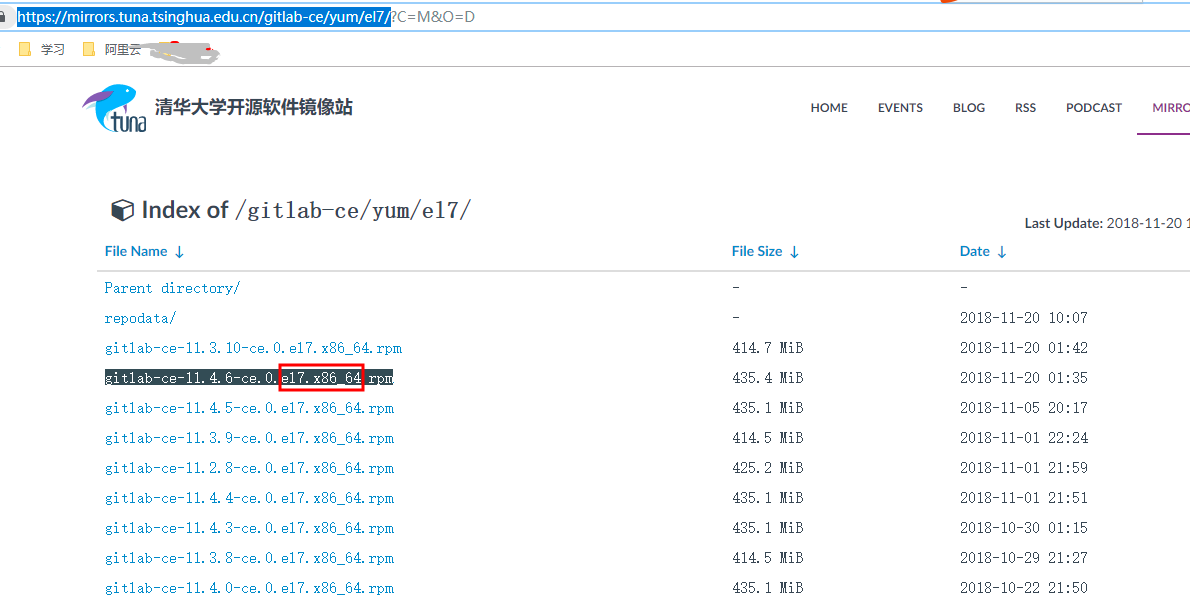The width and height of the screenshot is (1190, 601).
Task: Download gitlab-ce-11.4.5-ce.0.el7.x86_64.rpm
Action: click(x=249, y=408)
